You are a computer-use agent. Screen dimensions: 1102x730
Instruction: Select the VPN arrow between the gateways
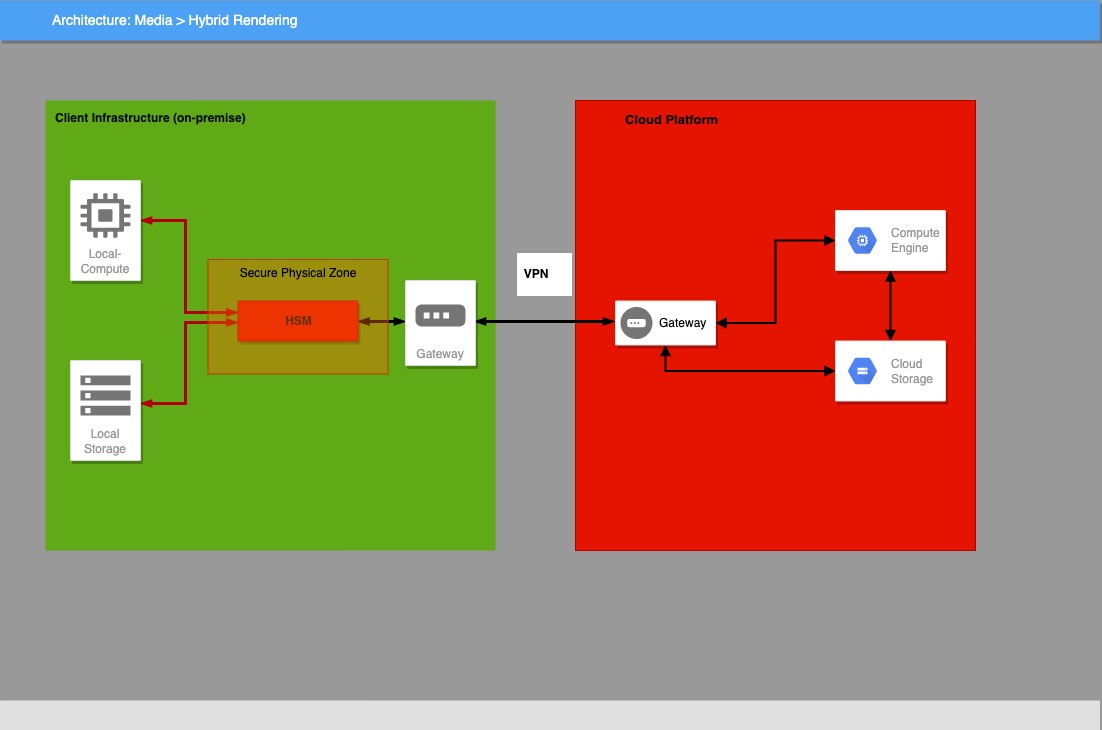(545, 321)
